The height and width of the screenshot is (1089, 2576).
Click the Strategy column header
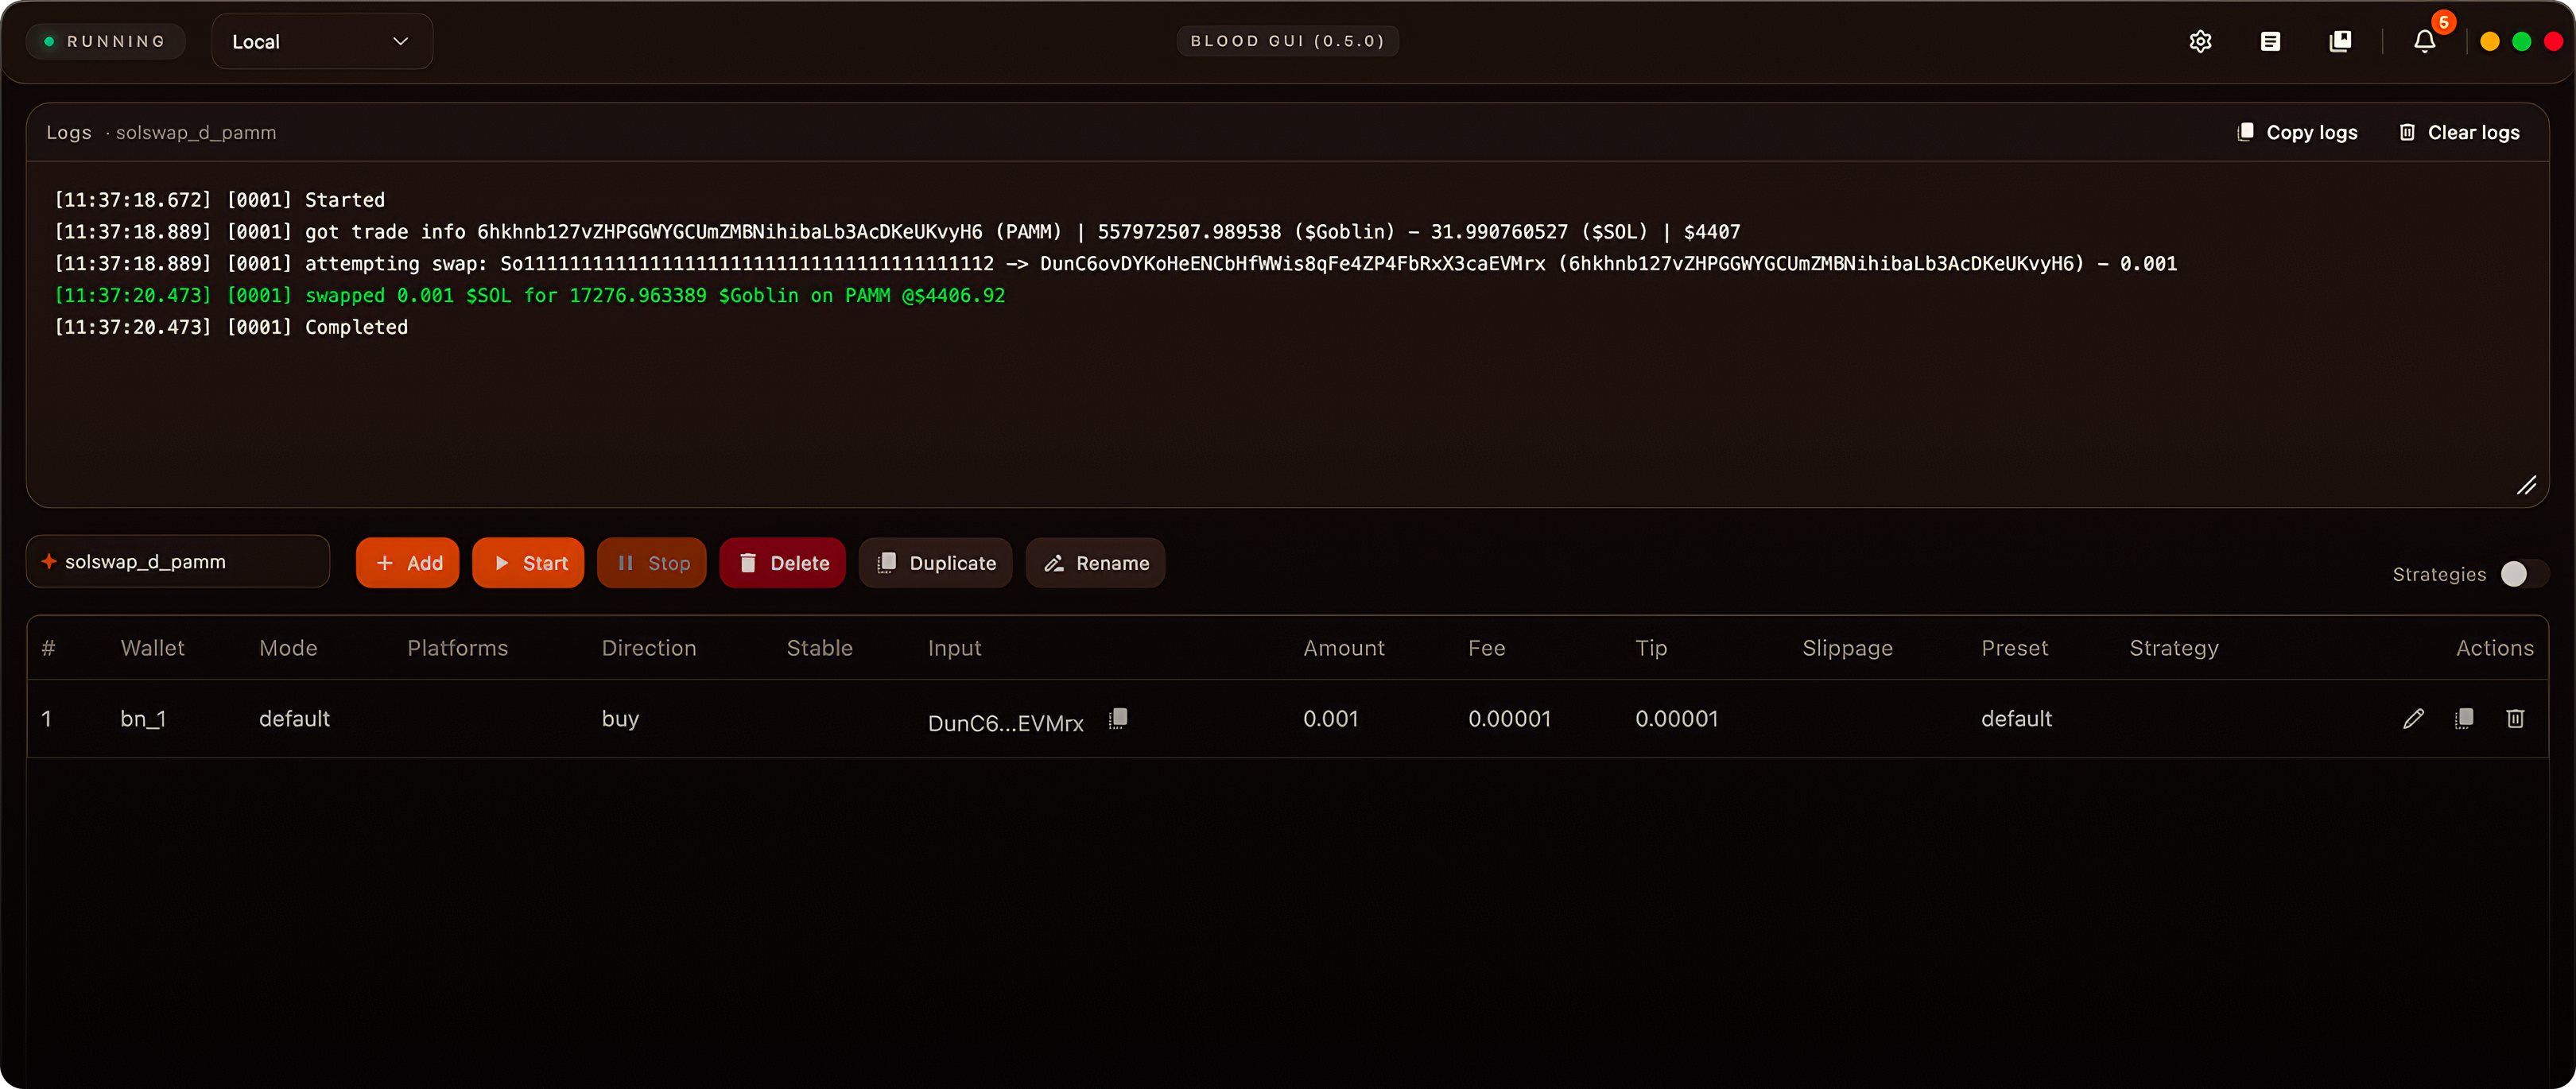tap(2174, 648)
